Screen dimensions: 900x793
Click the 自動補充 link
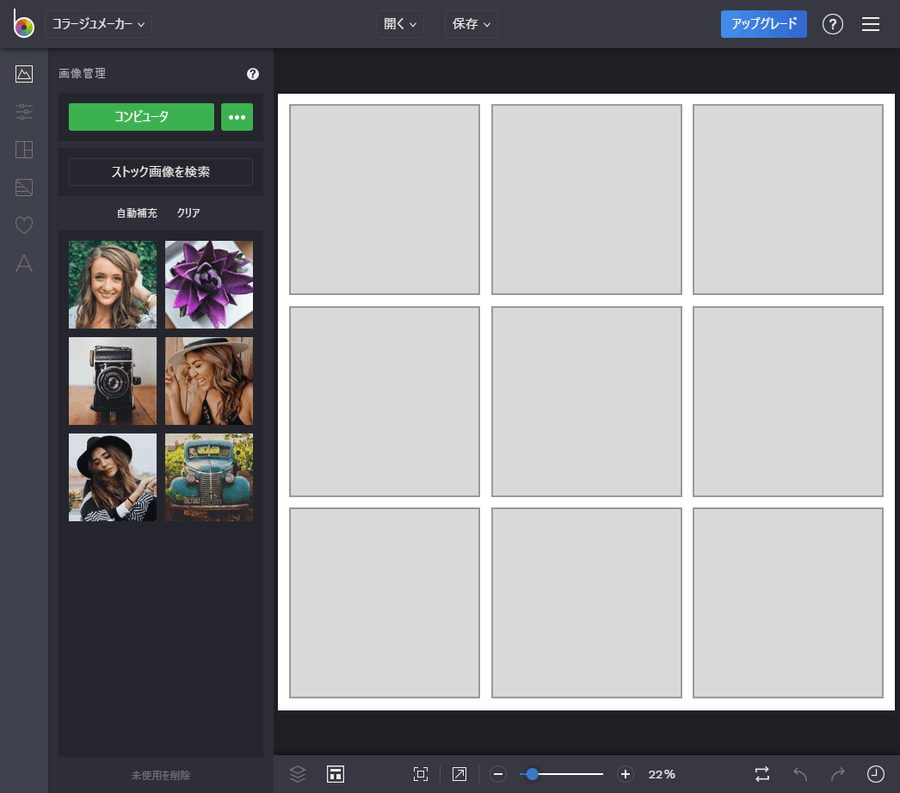tap(137, 213)
